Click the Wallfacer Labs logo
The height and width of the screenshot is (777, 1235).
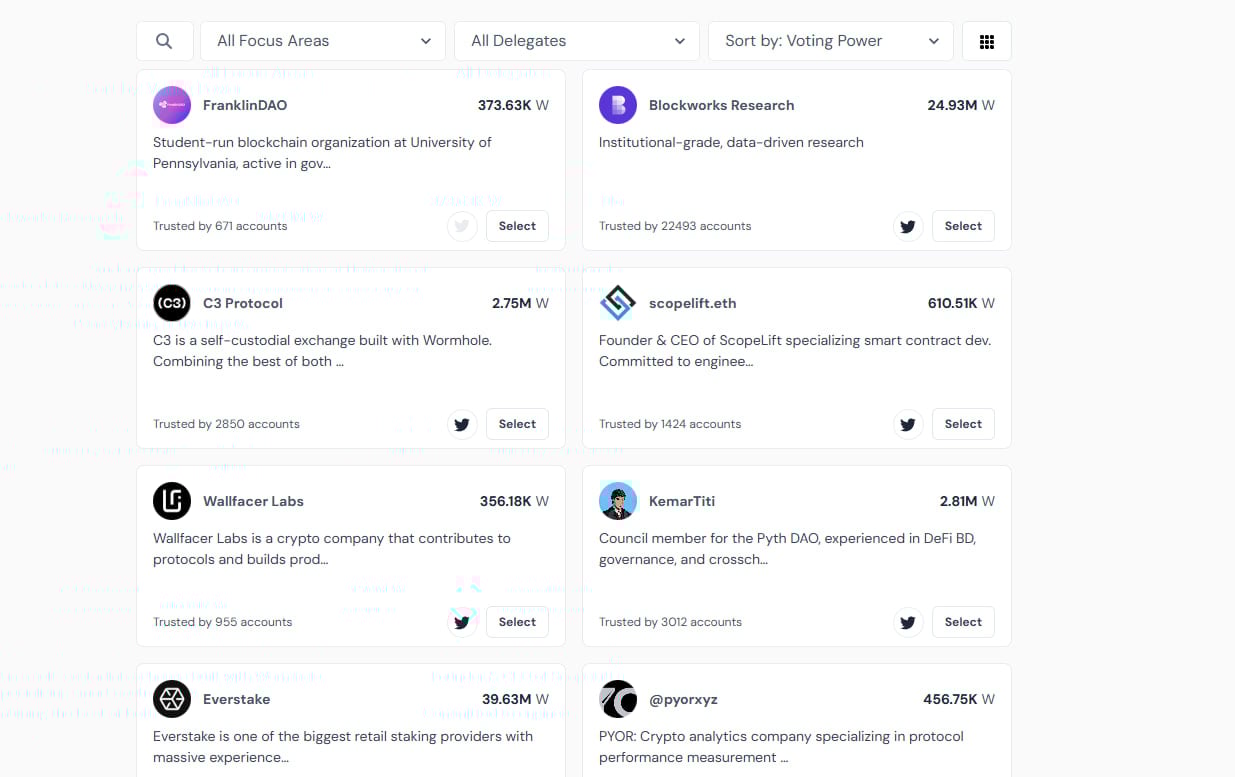172,501
